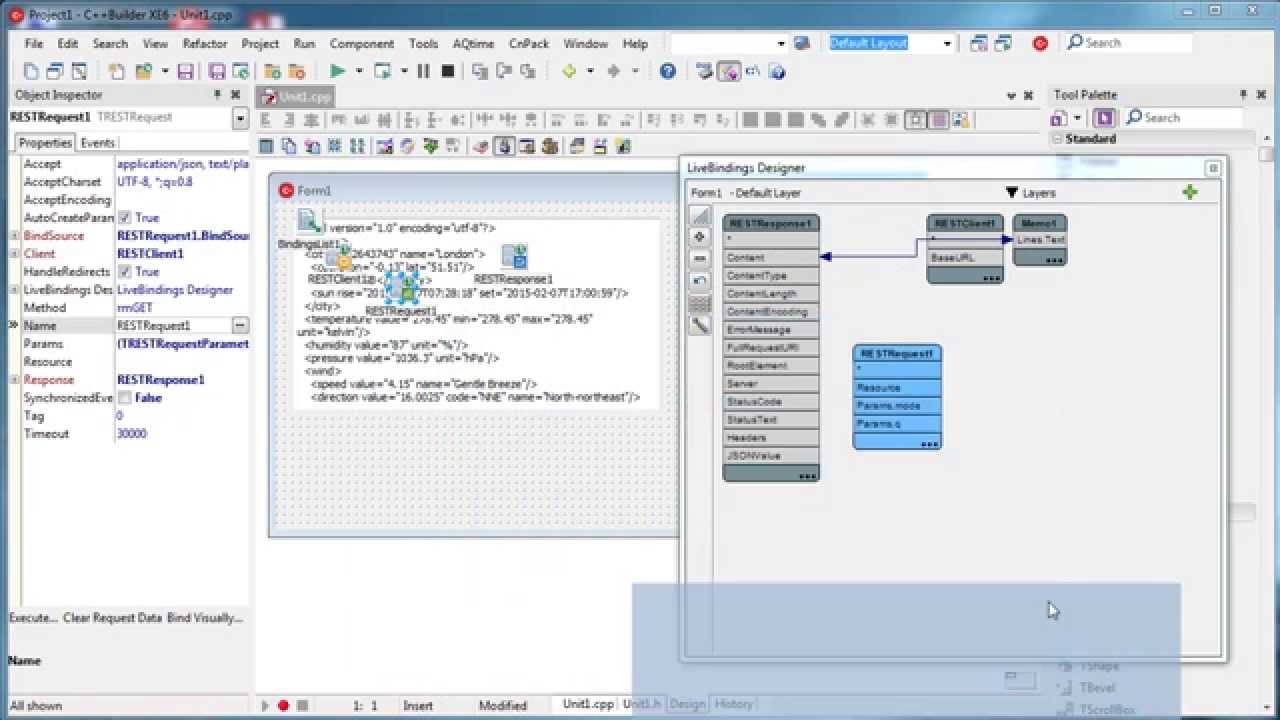1280x720 pixels.
Task: Switch to the Events tab in Object Inspector
Action: 98,143
